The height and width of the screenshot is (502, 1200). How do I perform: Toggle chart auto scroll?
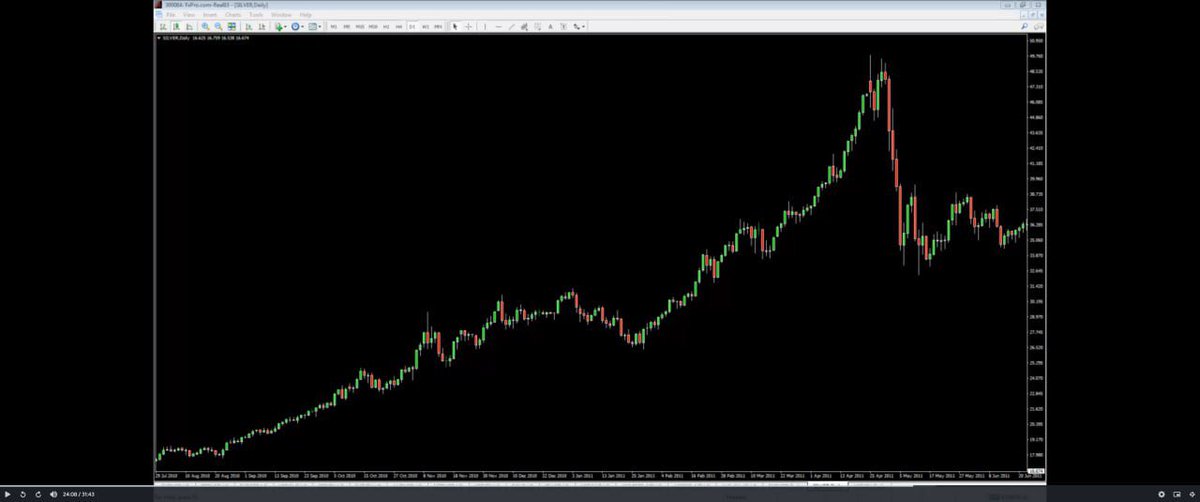(248, 27)
